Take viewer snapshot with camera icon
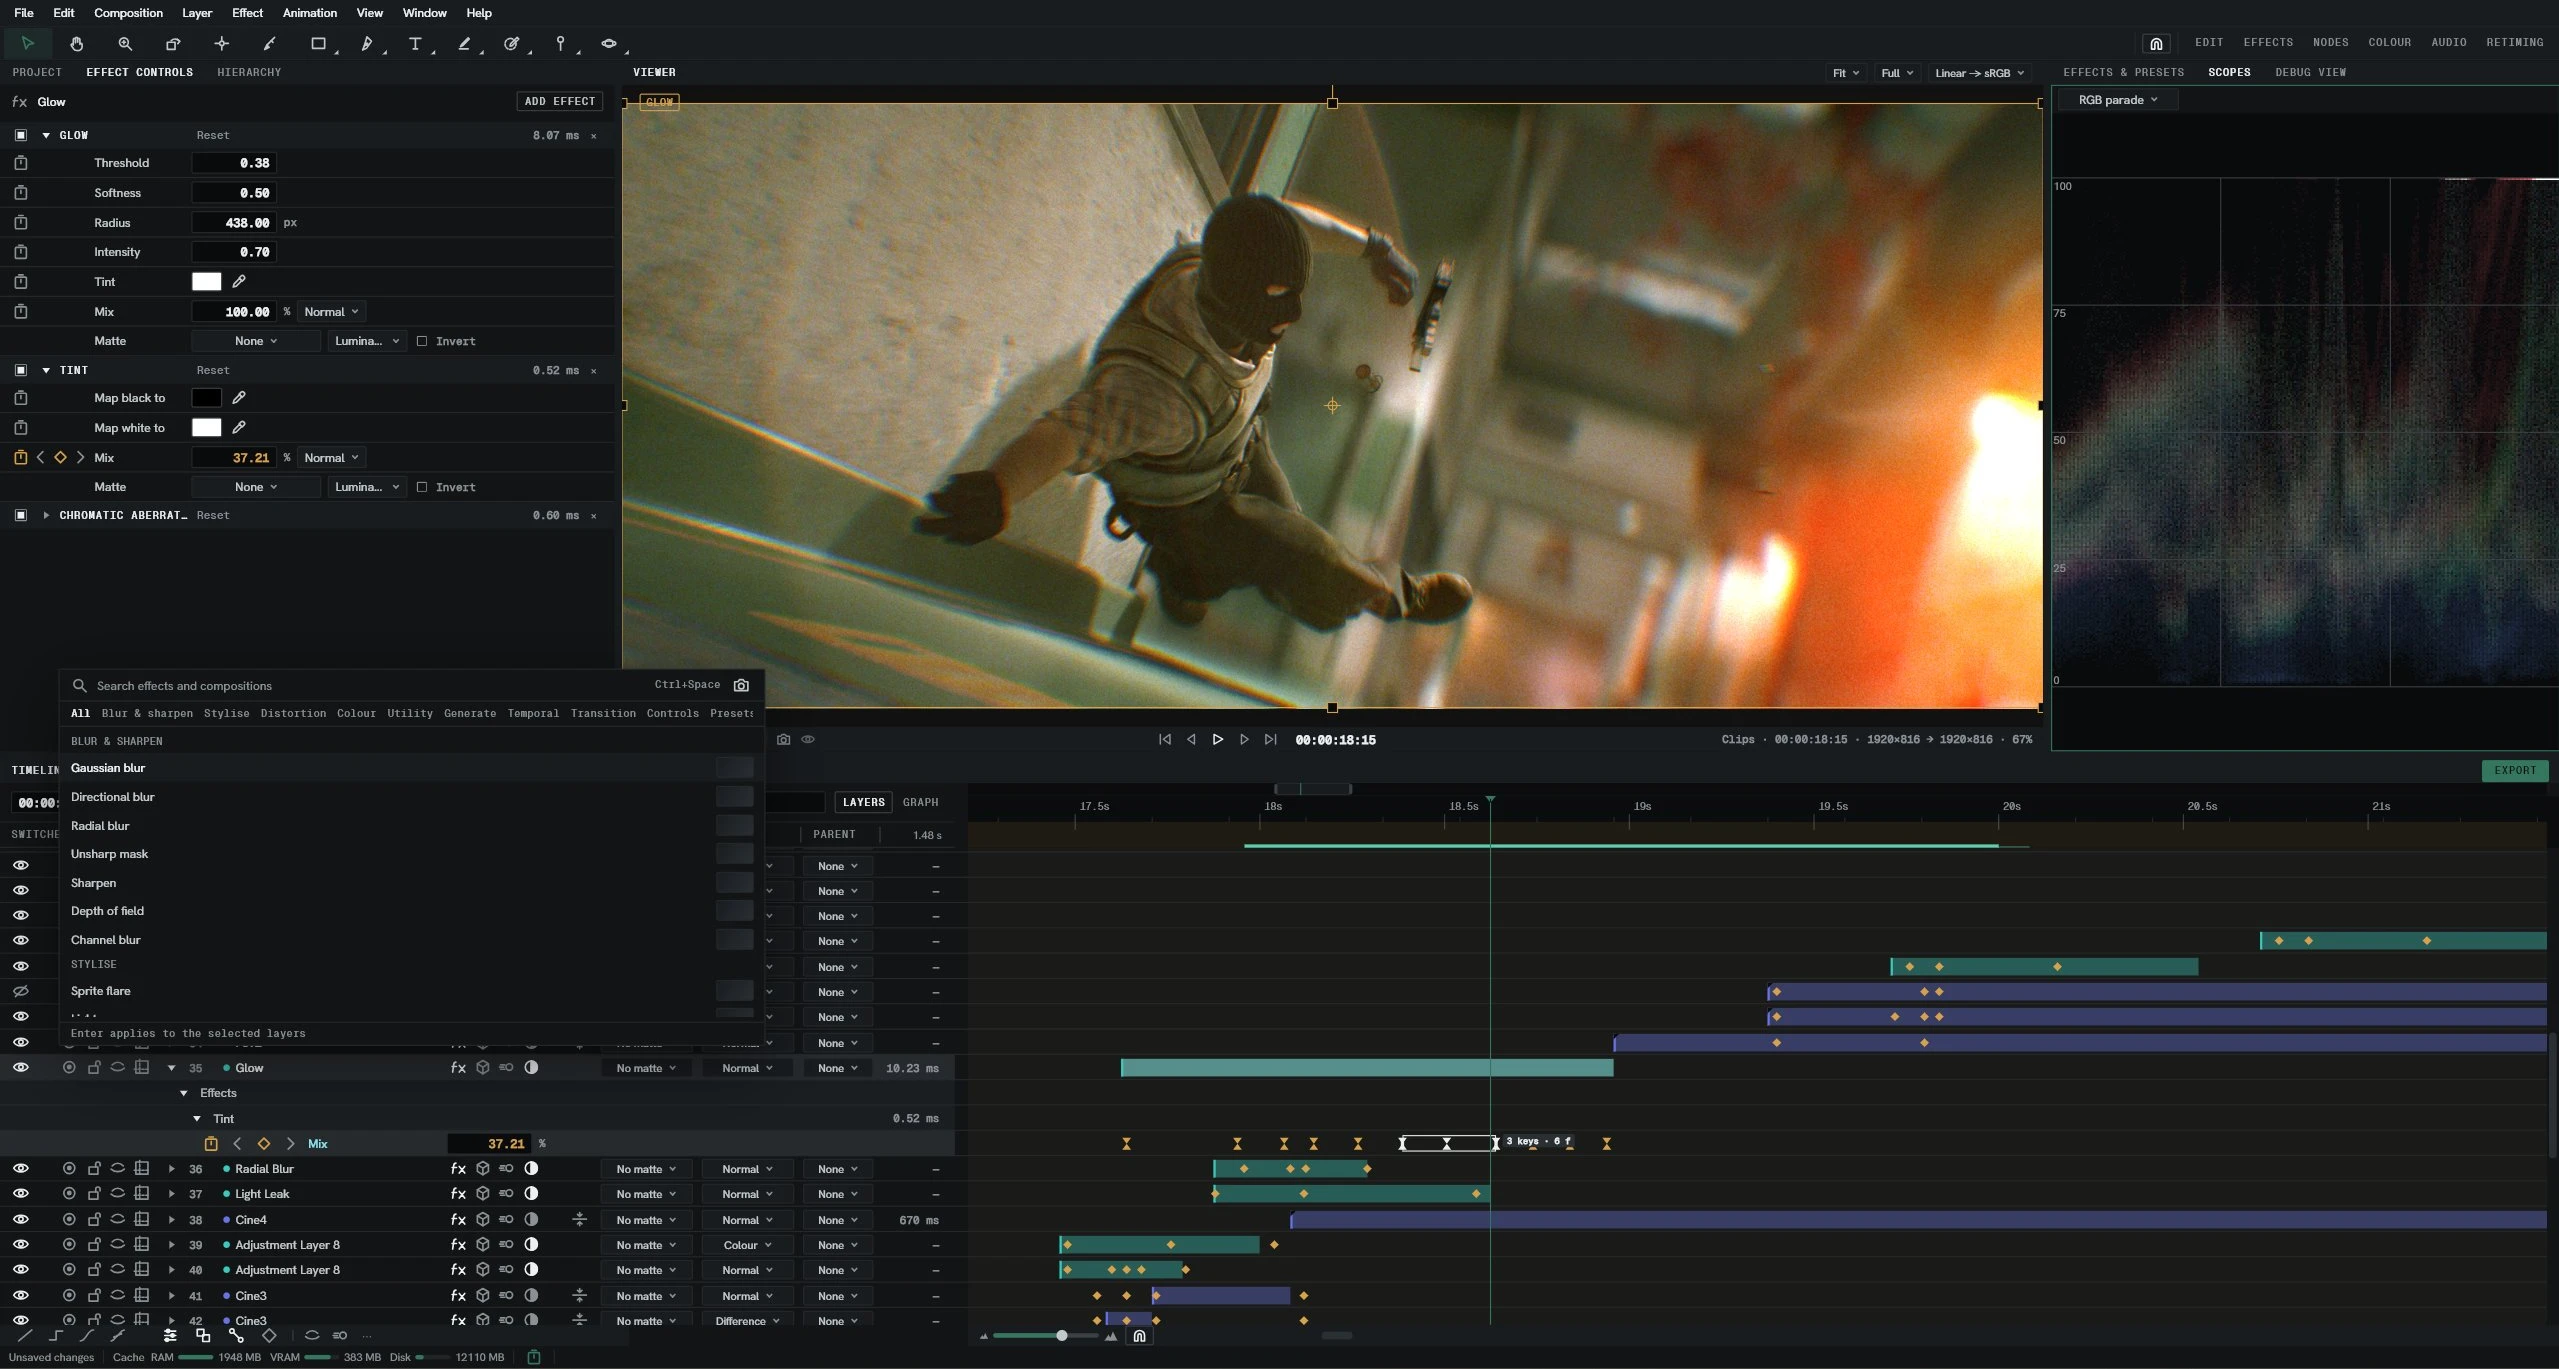The width and height of the screenshot is (2559, 1369). point(783,739)
